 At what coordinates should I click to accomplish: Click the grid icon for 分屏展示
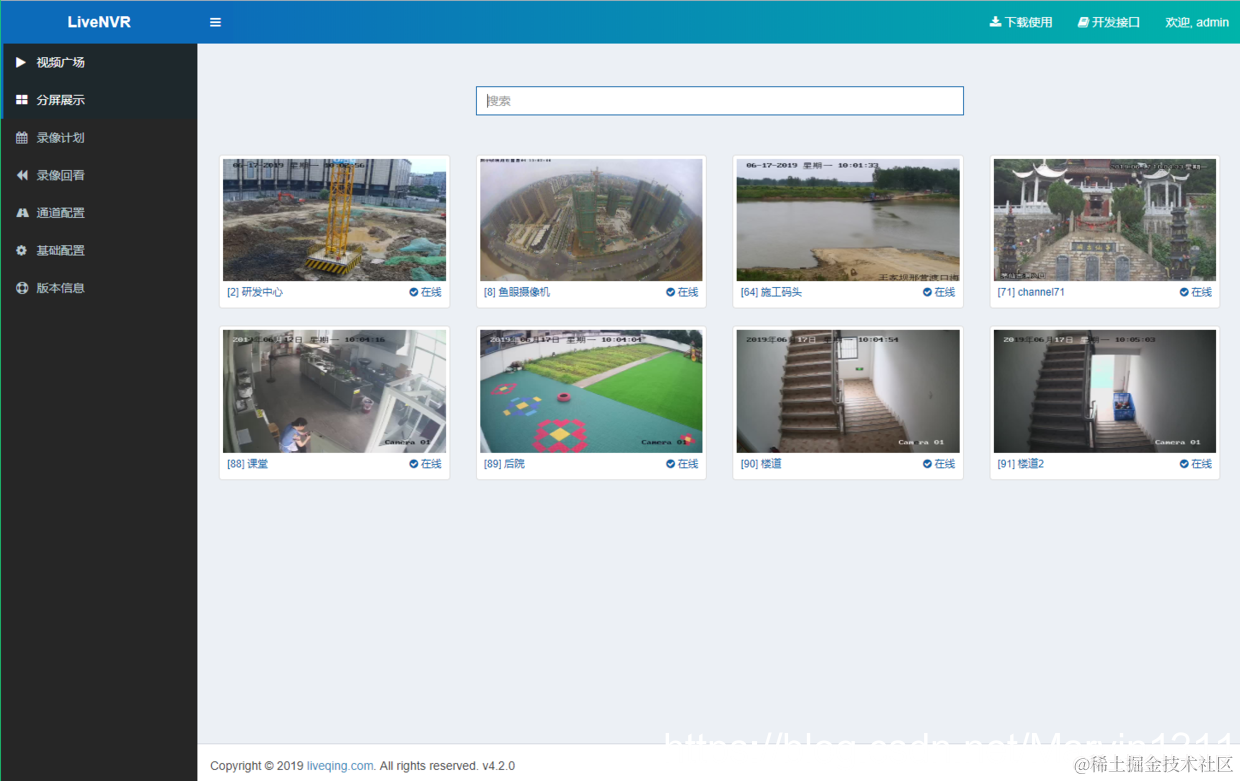tap(21, 100)
